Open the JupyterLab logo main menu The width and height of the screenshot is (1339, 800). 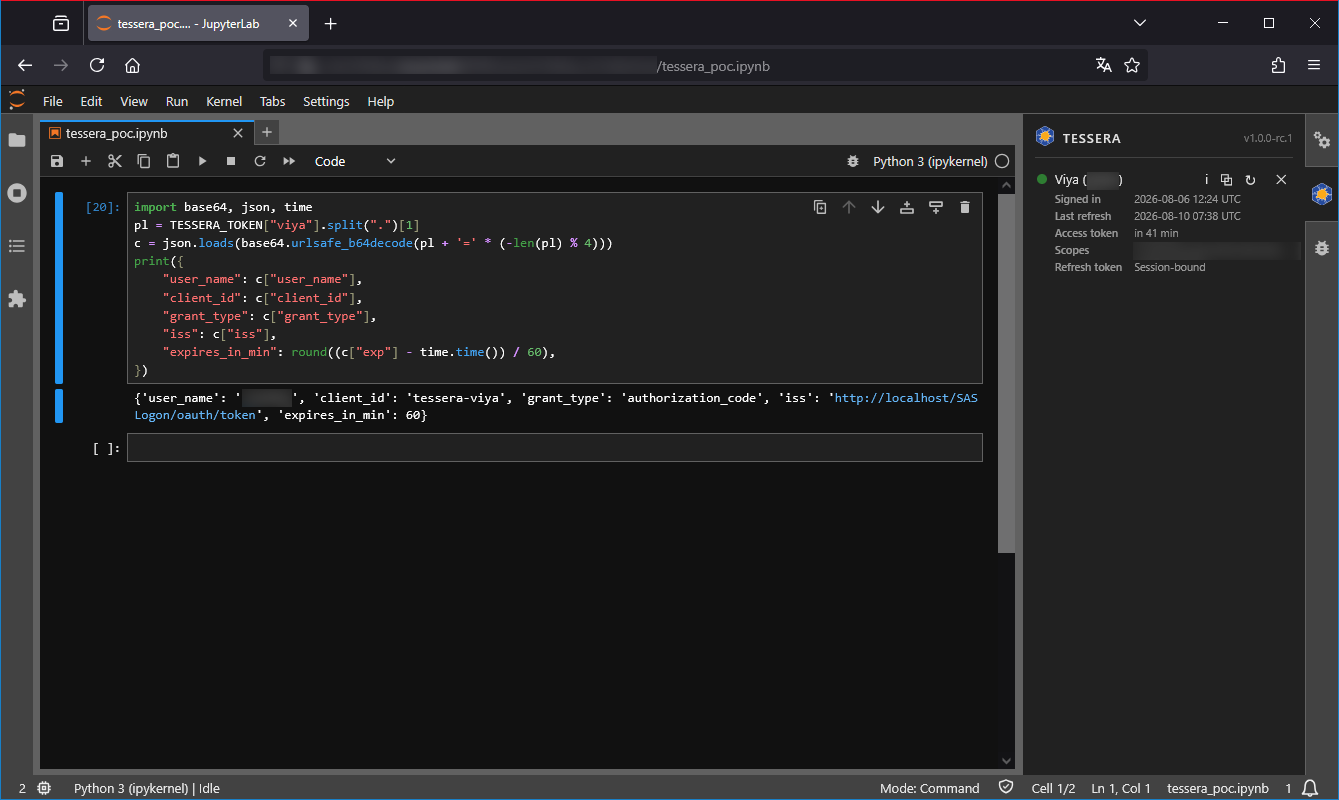pos(17,100)
